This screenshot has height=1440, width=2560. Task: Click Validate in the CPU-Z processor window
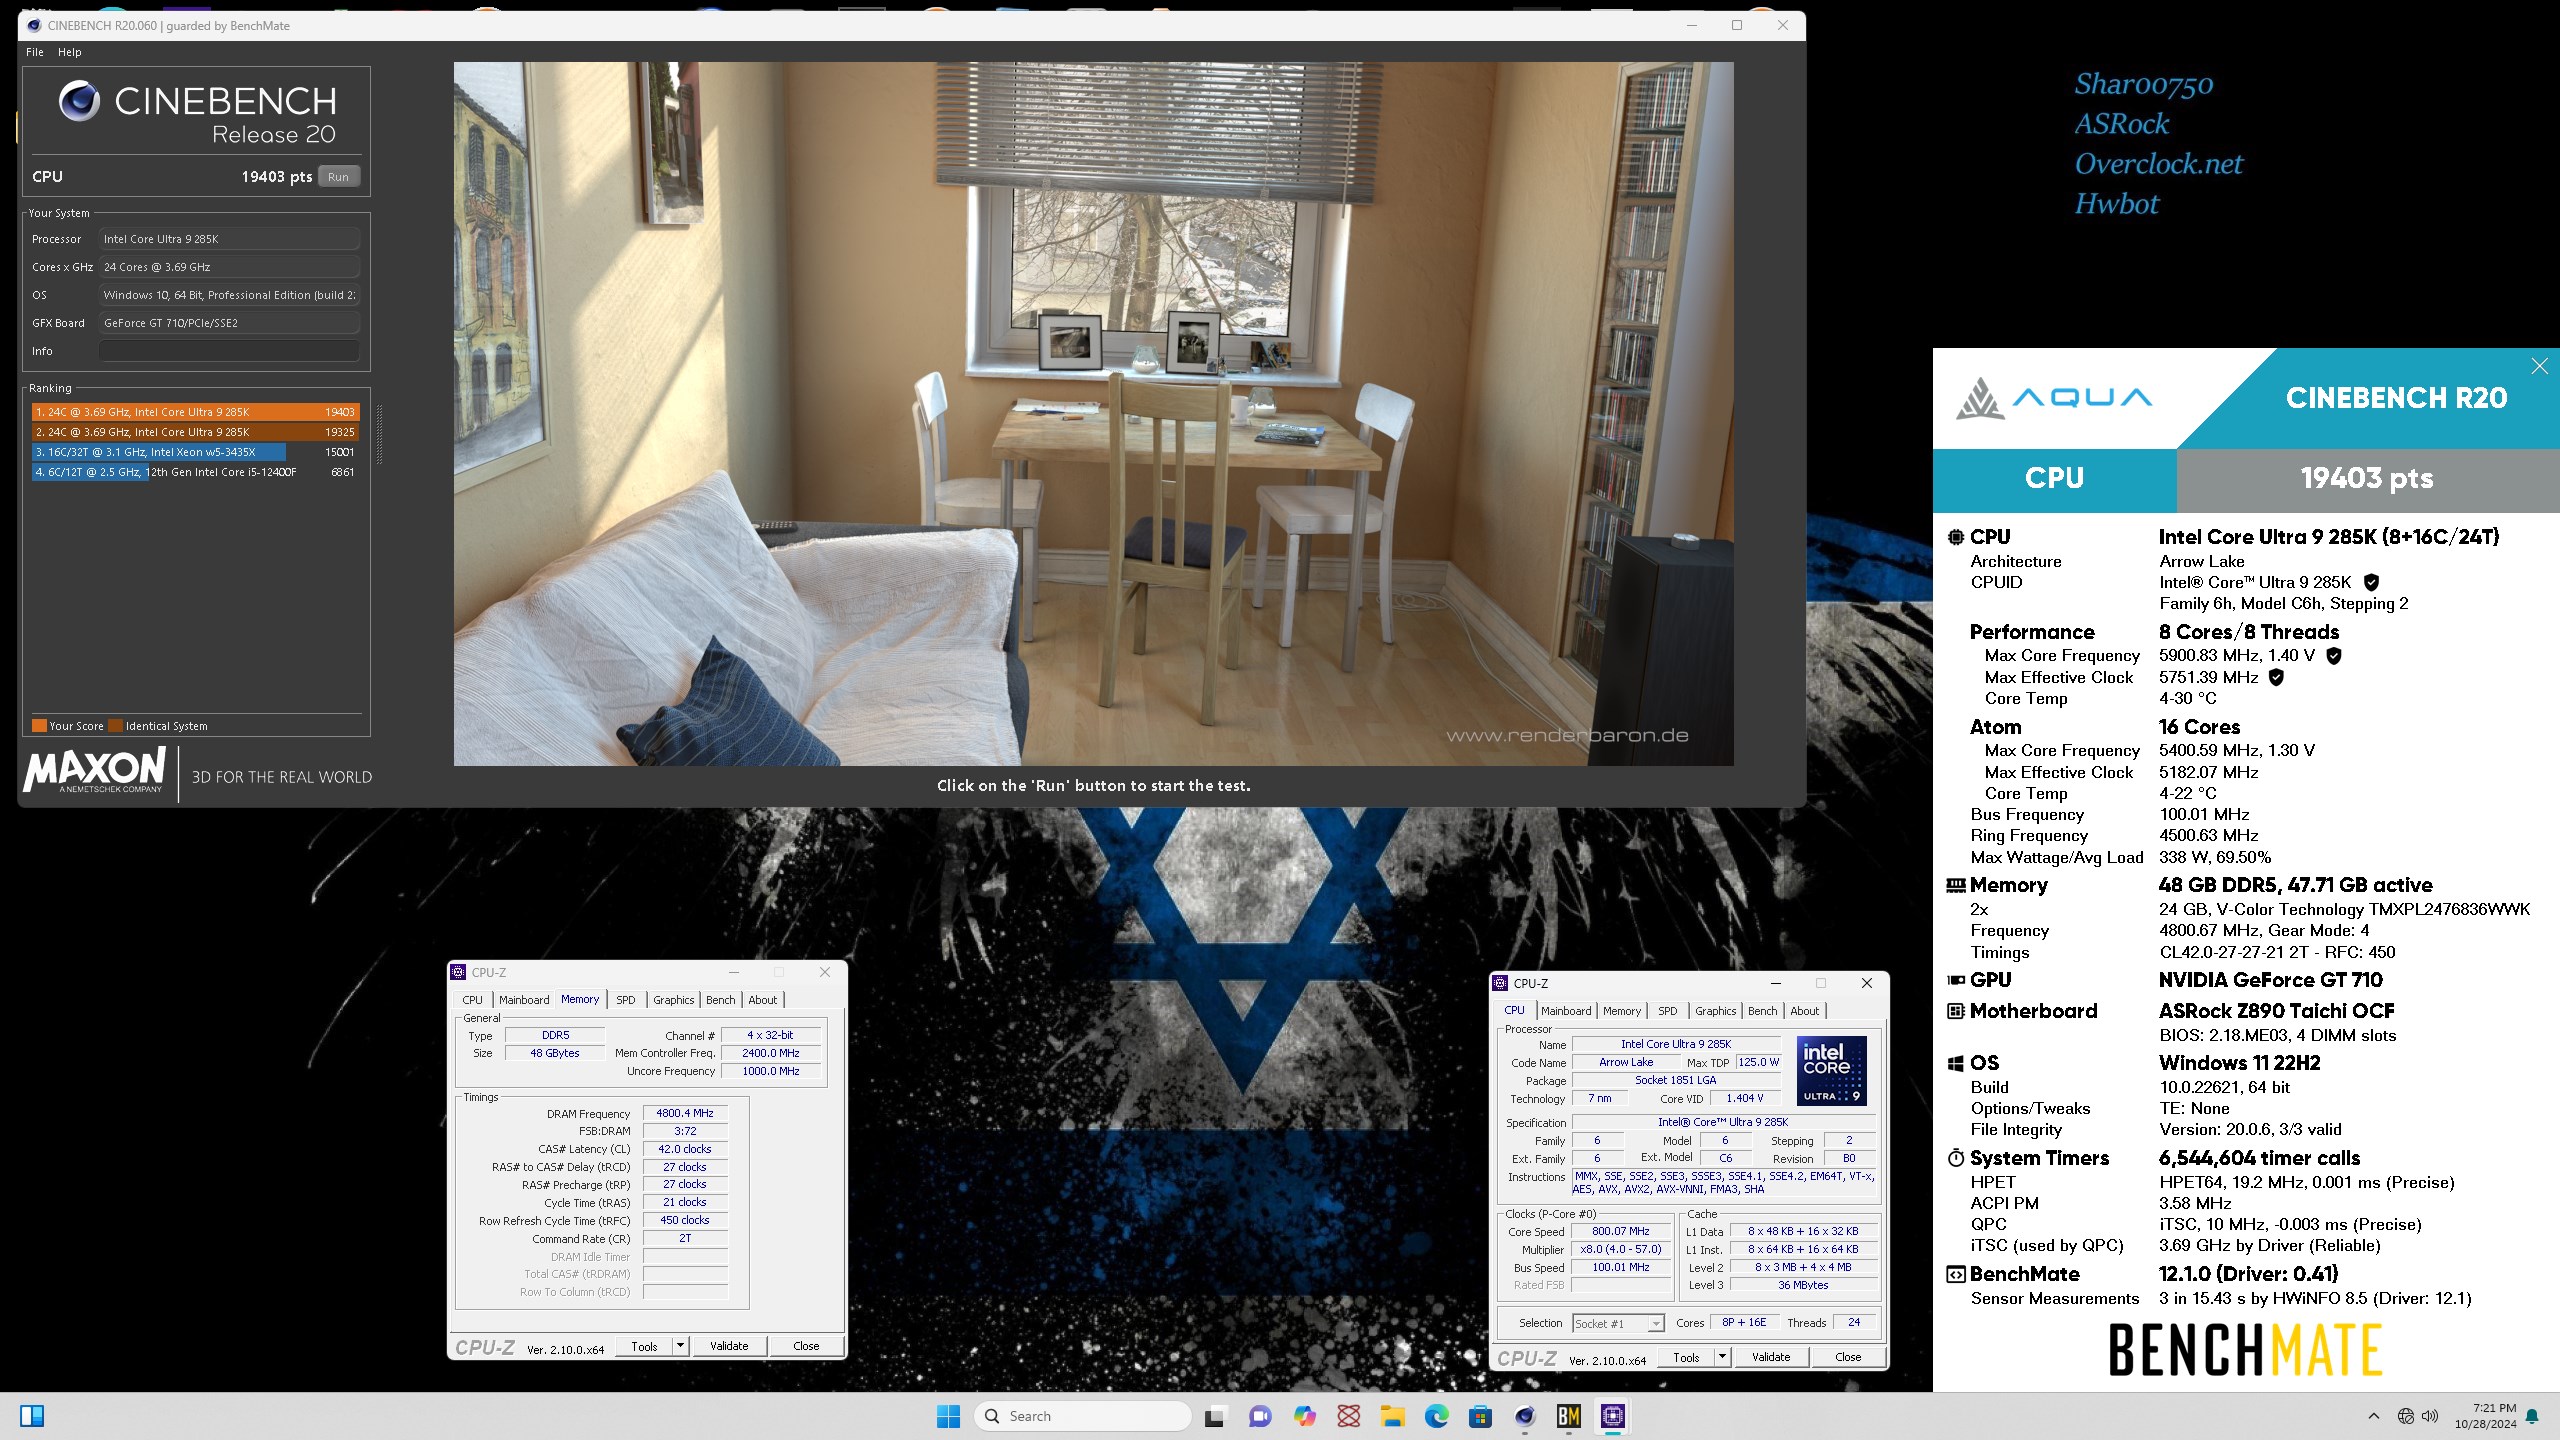pyautogui.click(x=1771, y=1357)
